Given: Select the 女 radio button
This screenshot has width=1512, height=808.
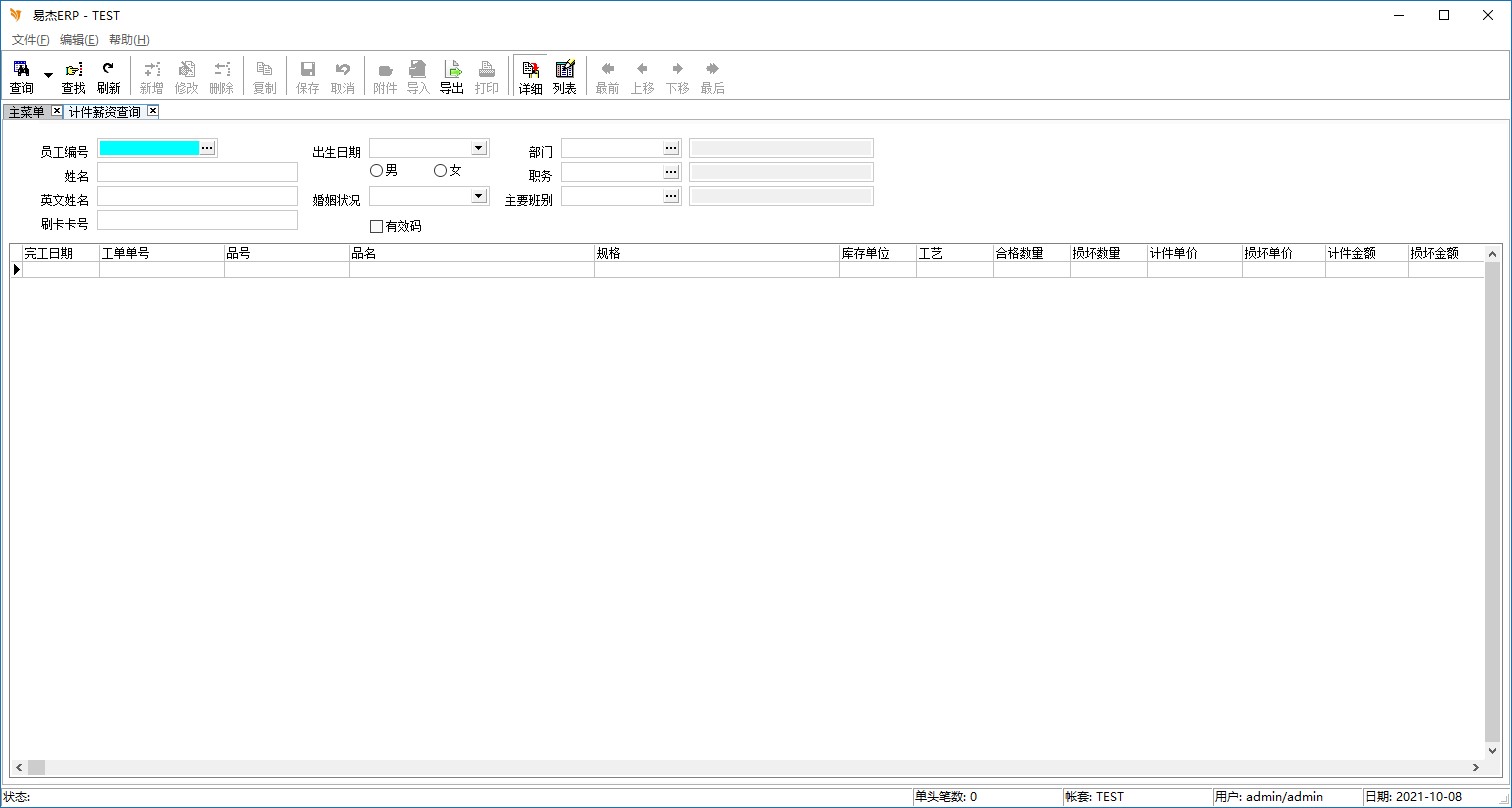Looking at the screenshot, I should (x=440, y=171).
